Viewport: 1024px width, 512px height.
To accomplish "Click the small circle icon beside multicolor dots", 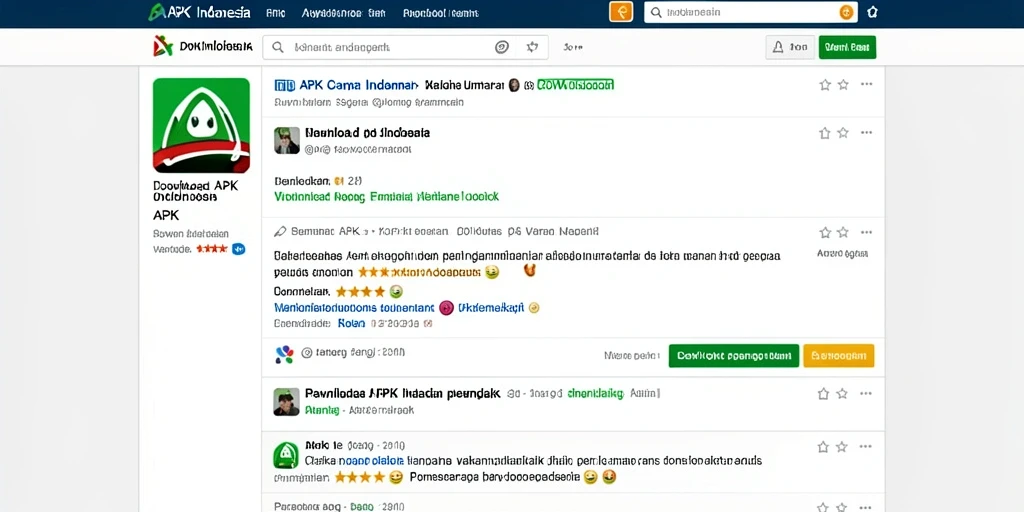I will point(306,353).
